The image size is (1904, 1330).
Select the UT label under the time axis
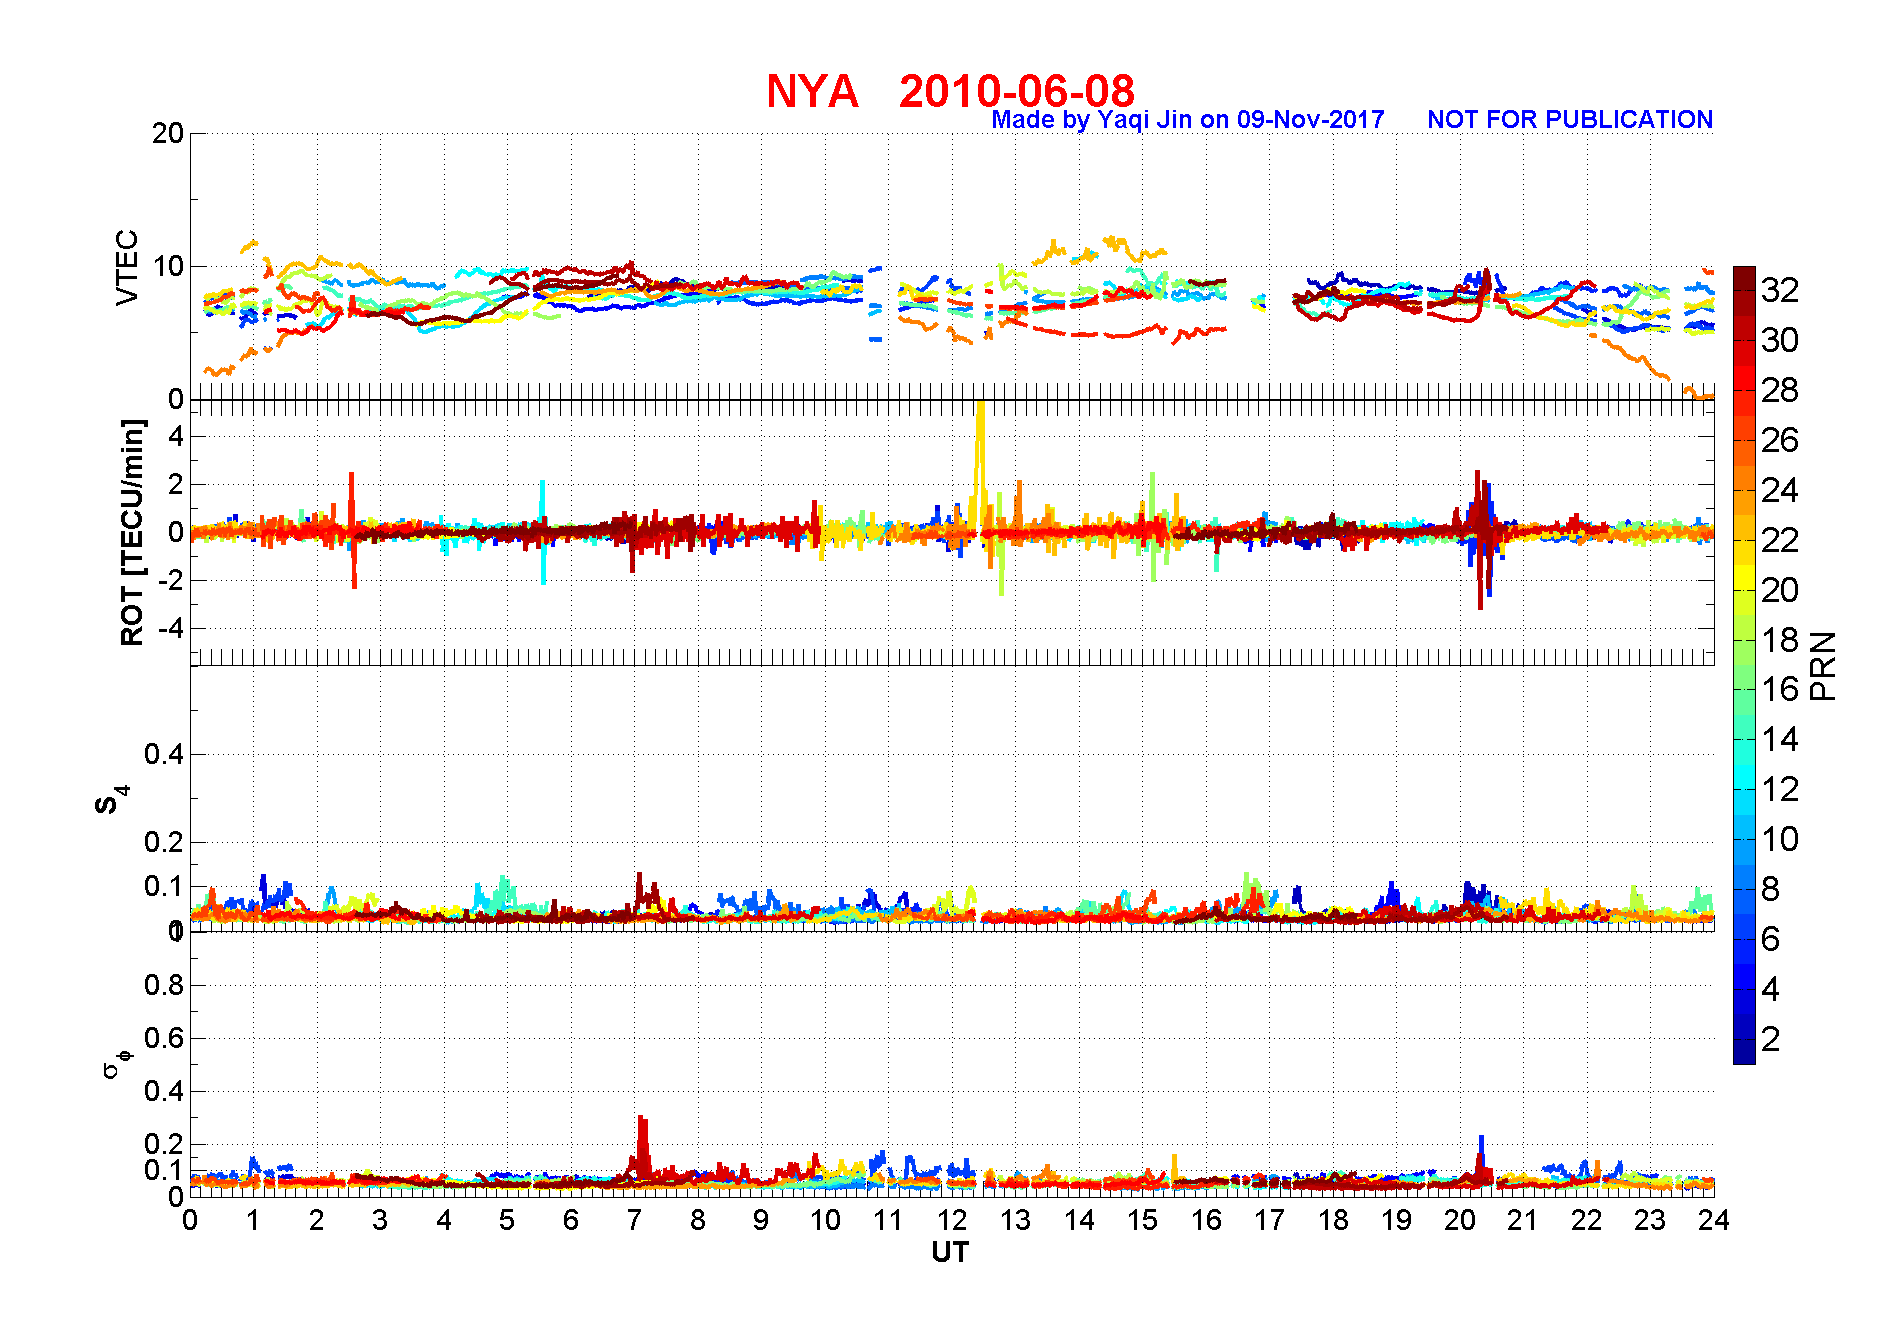click(950, 1252)
